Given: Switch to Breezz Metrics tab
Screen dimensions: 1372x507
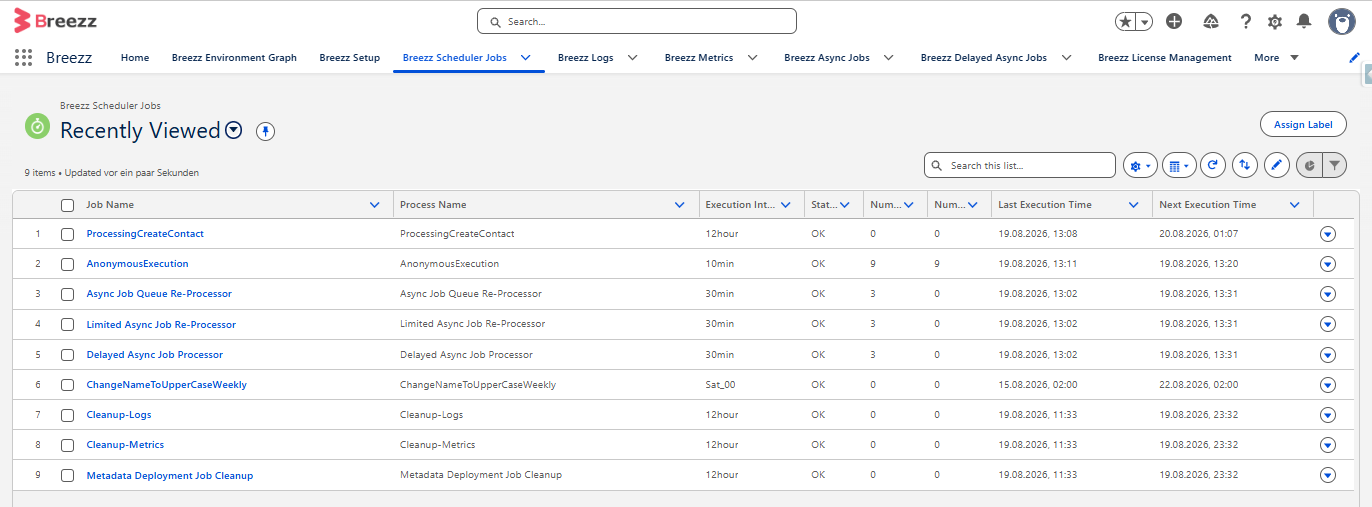Looking at the screenshot, I should click(699, 58).
